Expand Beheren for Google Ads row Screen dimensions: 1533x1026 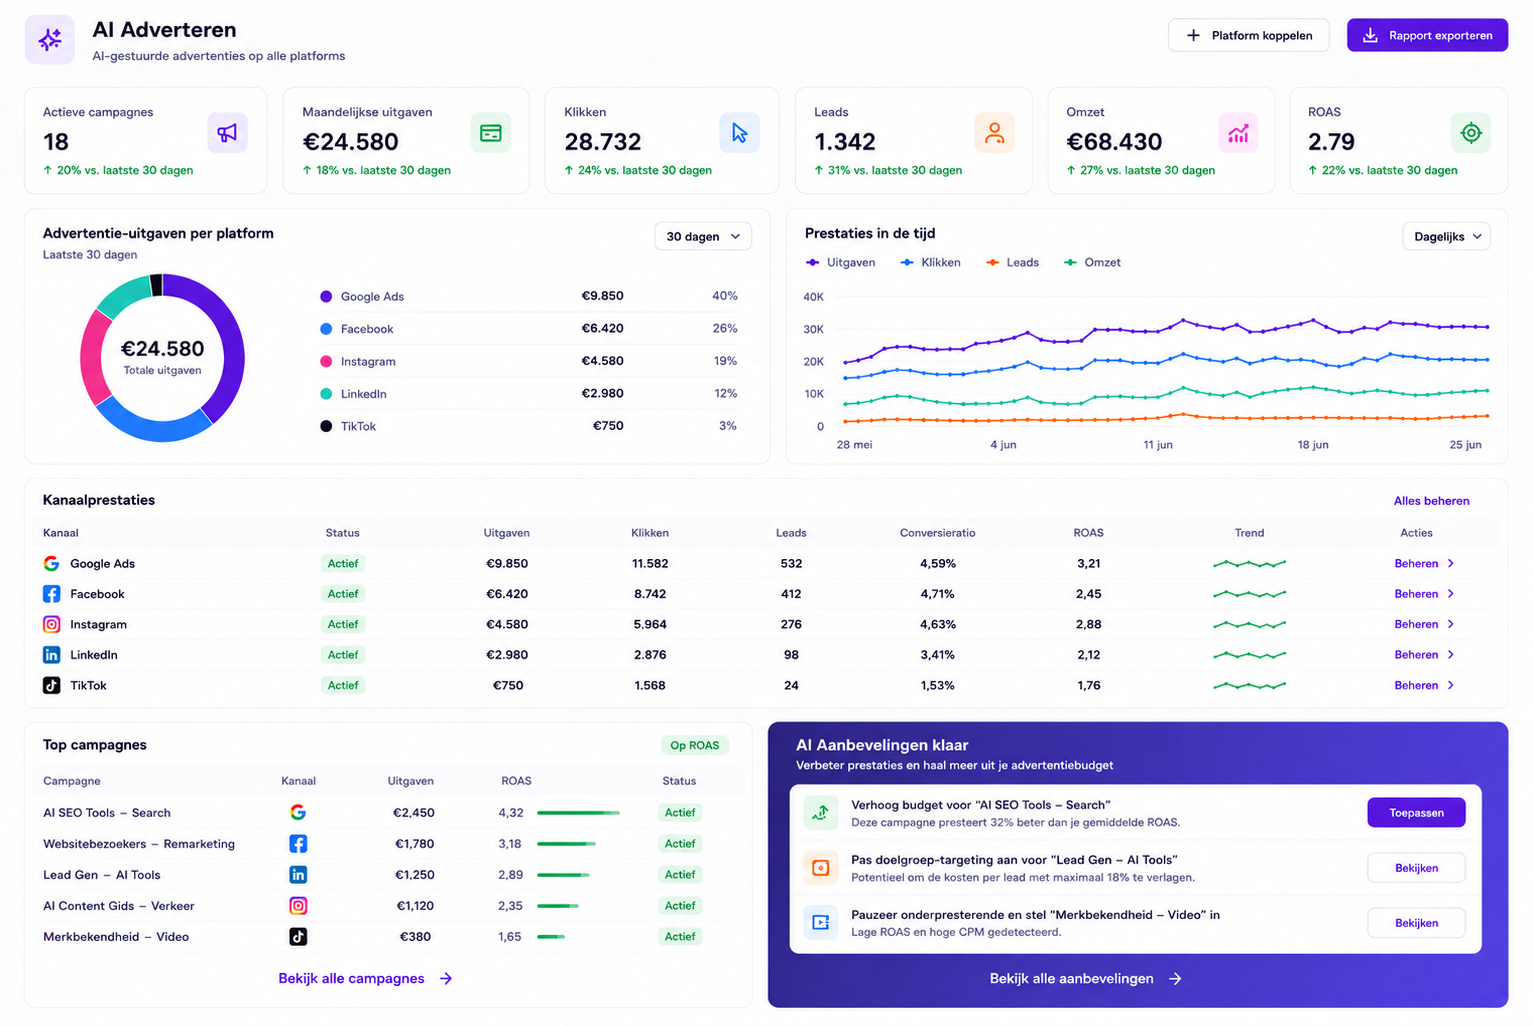click(x=1424, y=564)
